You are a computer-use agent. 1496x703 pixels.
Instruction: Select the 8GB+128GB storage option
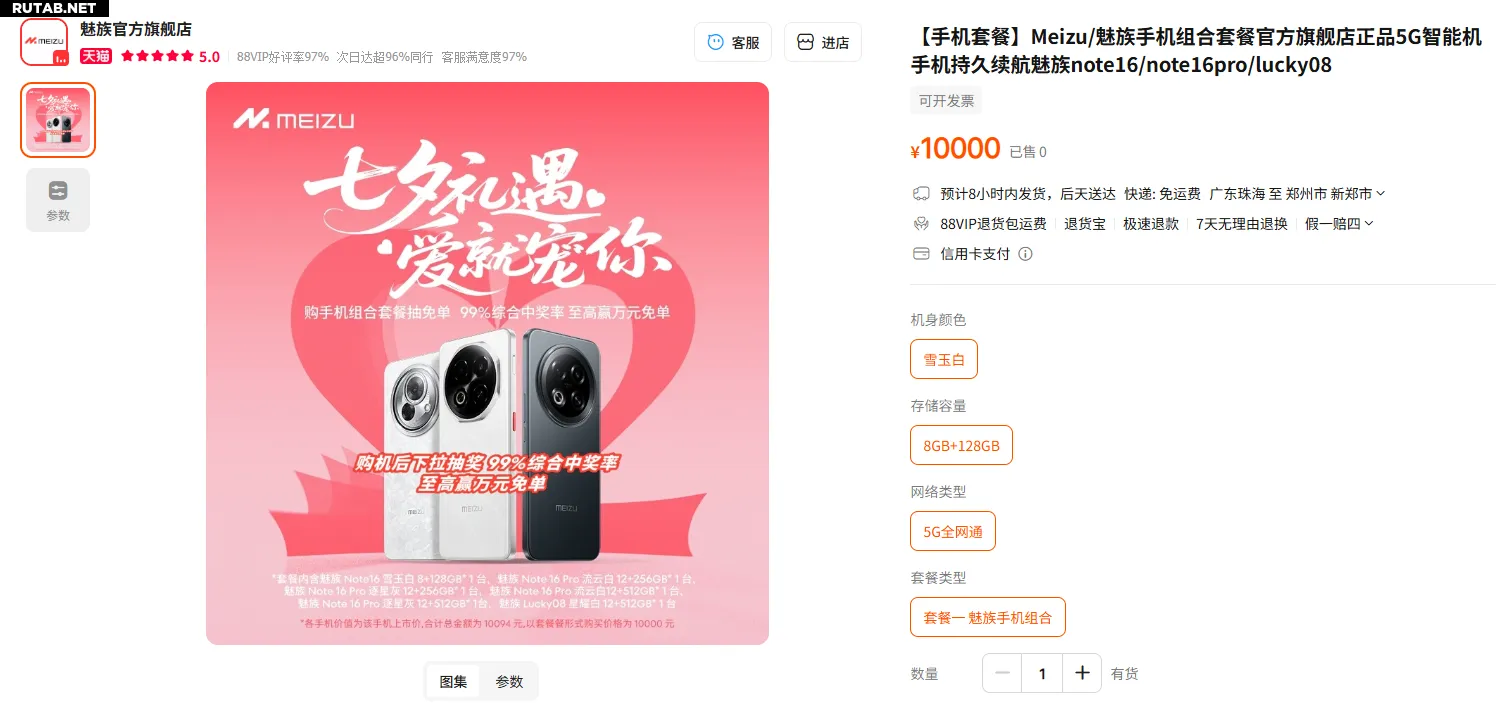[x=961, y=445]
